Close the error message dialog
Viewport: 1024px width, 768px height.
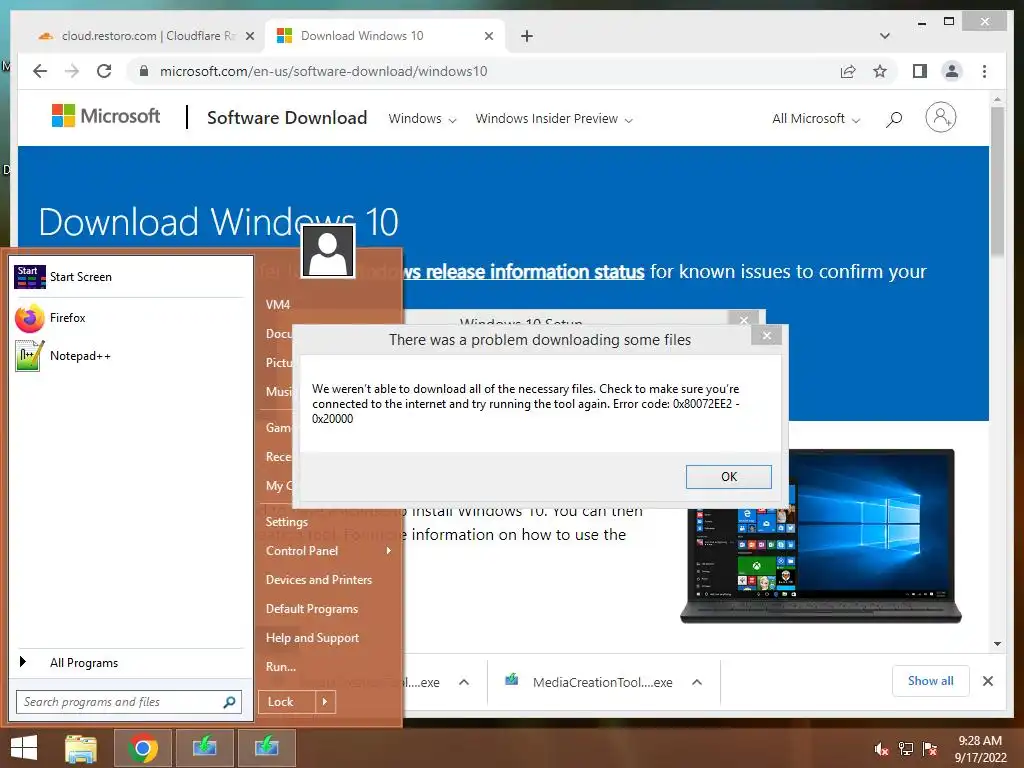[x=767, y=336]
